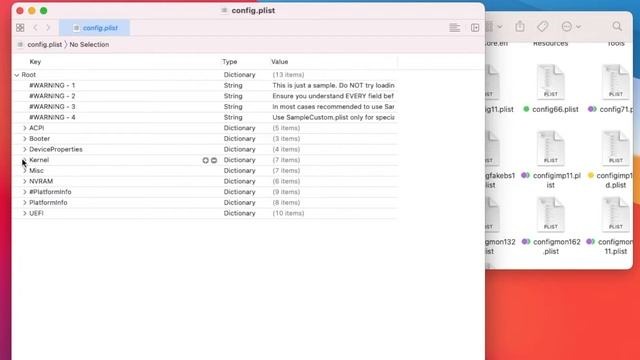Click the UEFI (10 items) value
This screenshot has height=360, width=640.
pyautogui.click(x=288, y=213)
